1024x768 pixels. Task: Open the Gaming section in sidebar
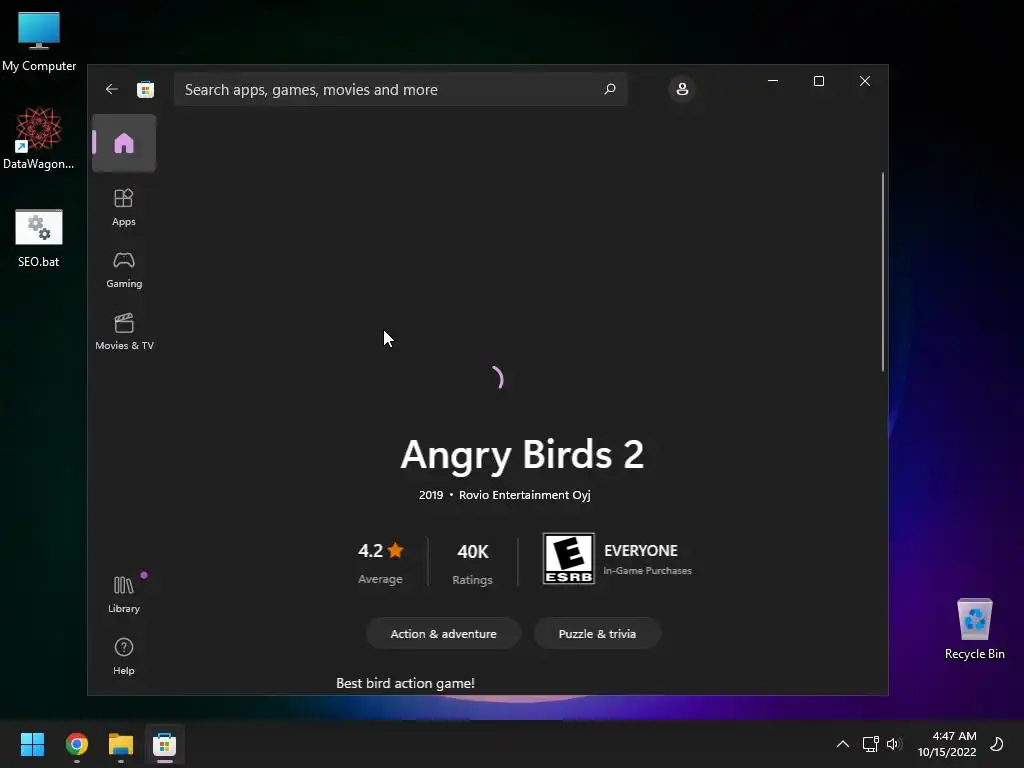pyautogui.click(x=124, y=269)
